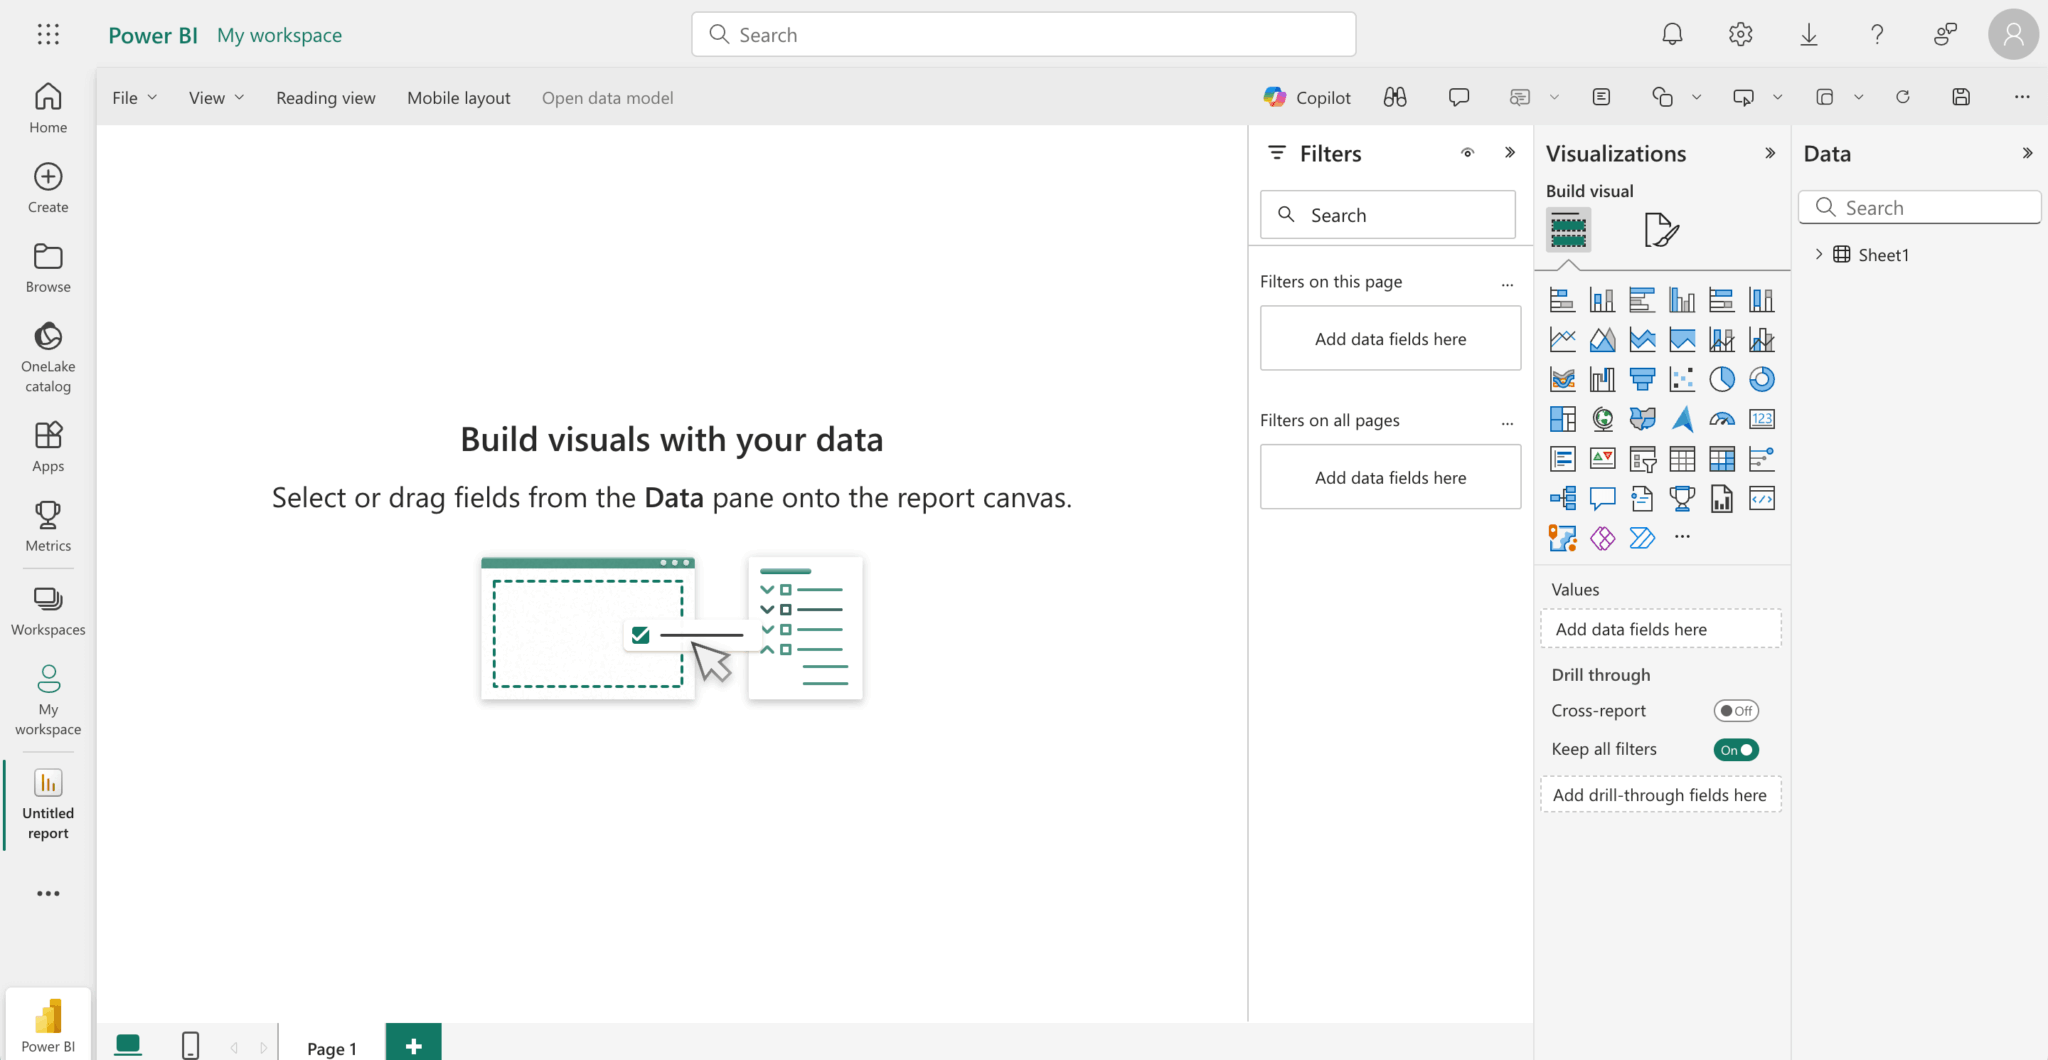
Task: Turn off Keep all filters toggle
Action: coord(1735,750)
